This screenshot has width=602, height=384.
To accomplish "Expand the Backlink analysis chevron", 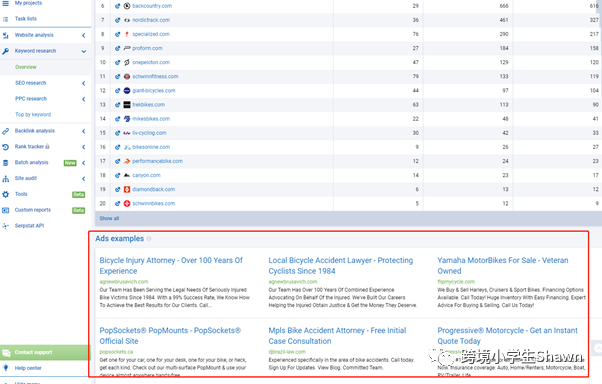I will (84, 131).
